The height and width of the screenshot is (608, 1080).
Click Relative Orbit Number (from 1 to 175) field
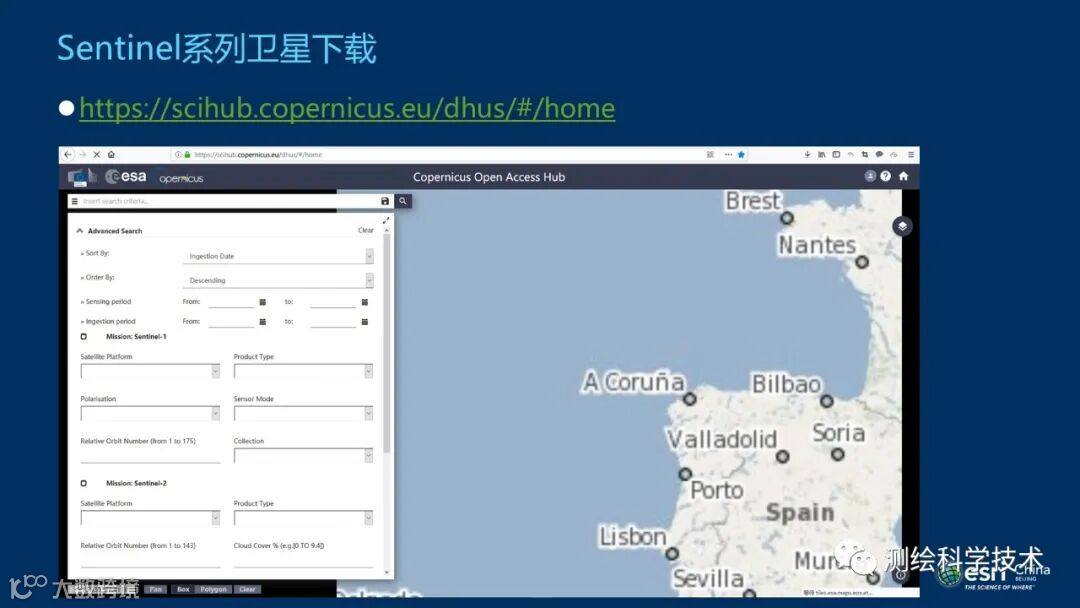(x=150, y=455)
